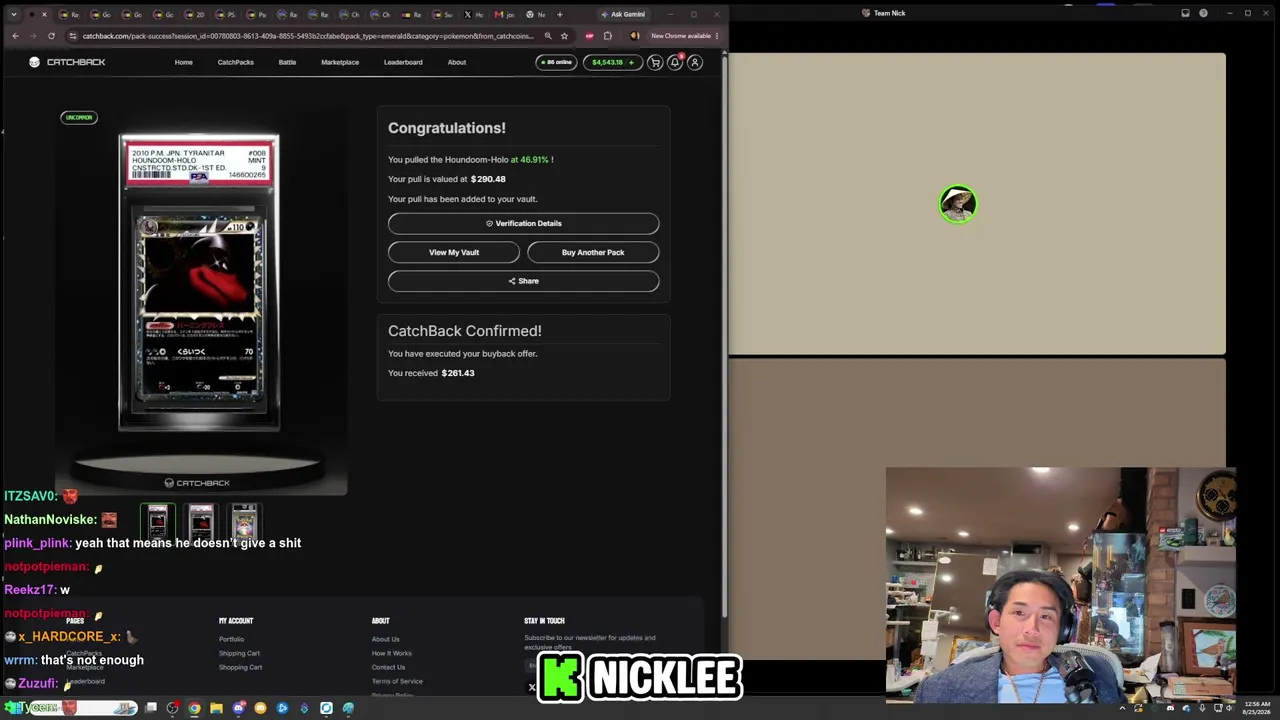Click the pull value $290.48
Viewport: 1280px width, 720px height.
pyautogui.click(x=488, y=179)
